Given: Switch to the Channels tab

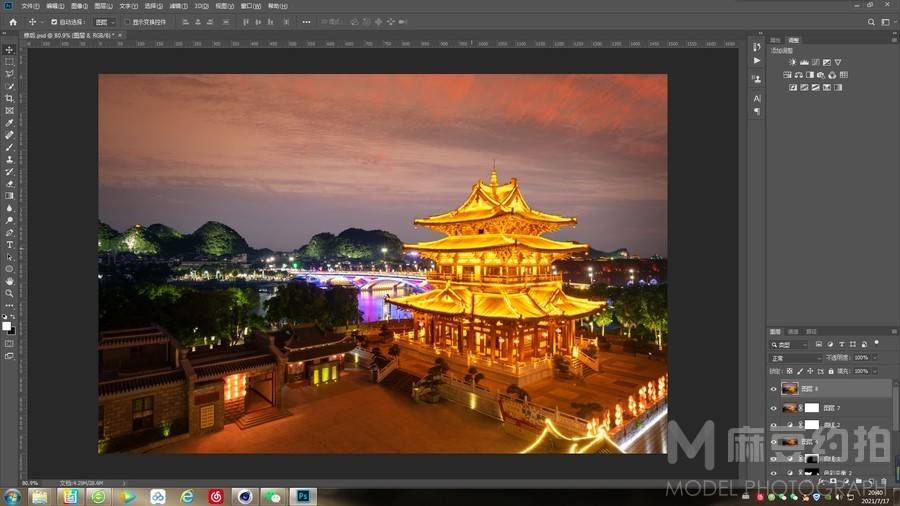Looking at the screenshot, I should (x=793, y=332).
